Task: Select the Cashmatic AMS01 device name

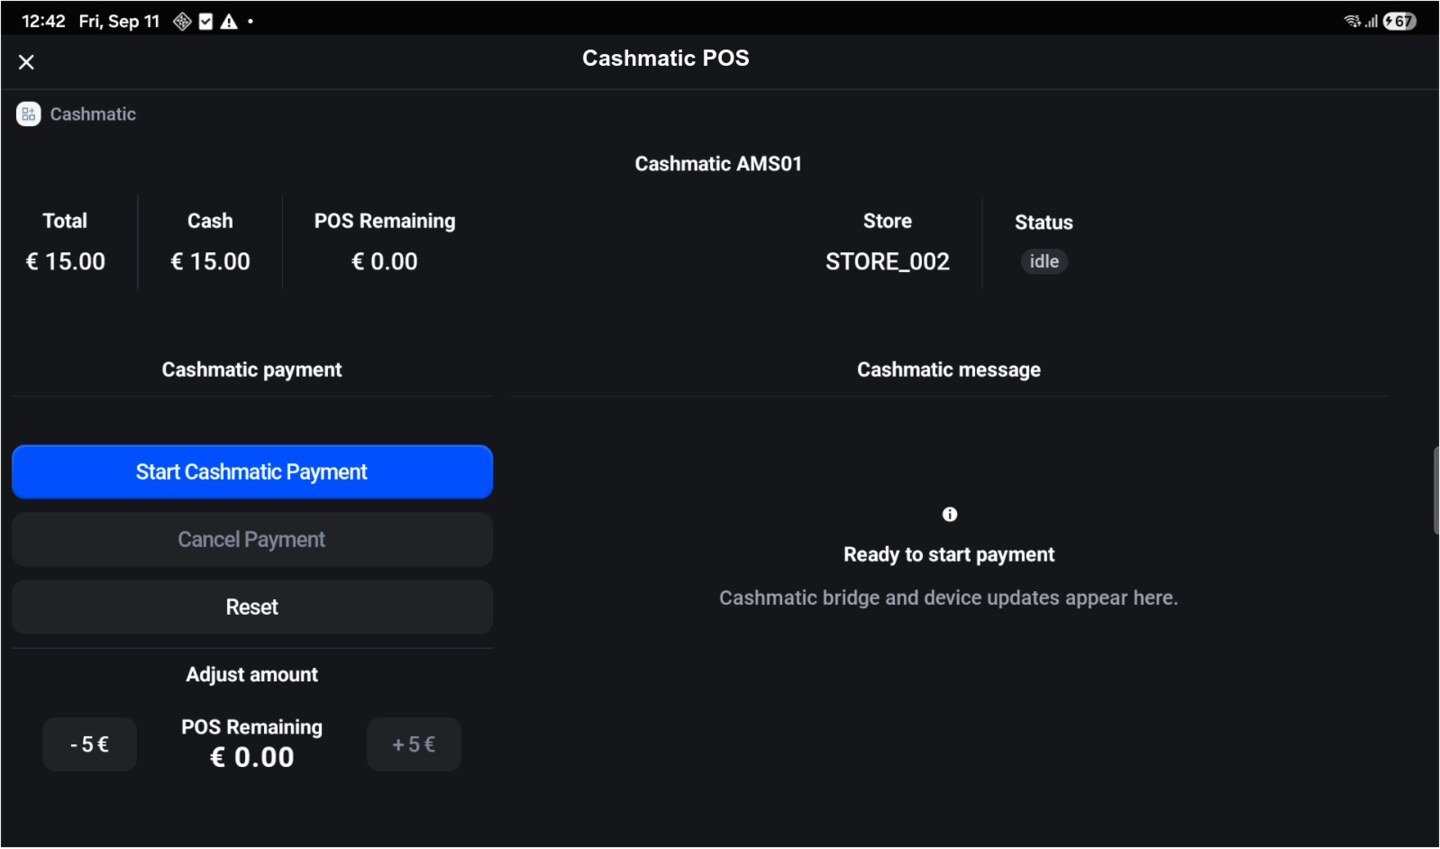Action: tap(718, 164)
